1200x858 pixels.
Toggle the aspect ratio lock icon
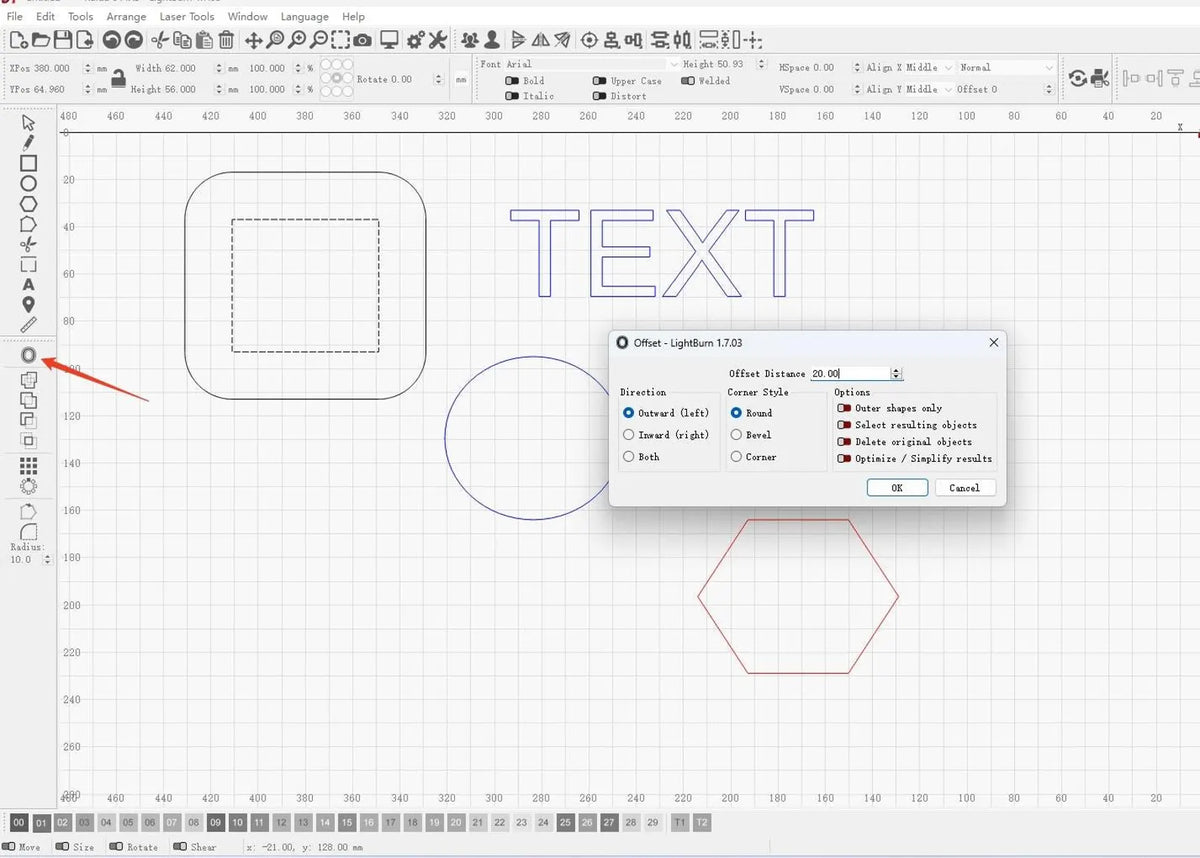coord(118,78)
